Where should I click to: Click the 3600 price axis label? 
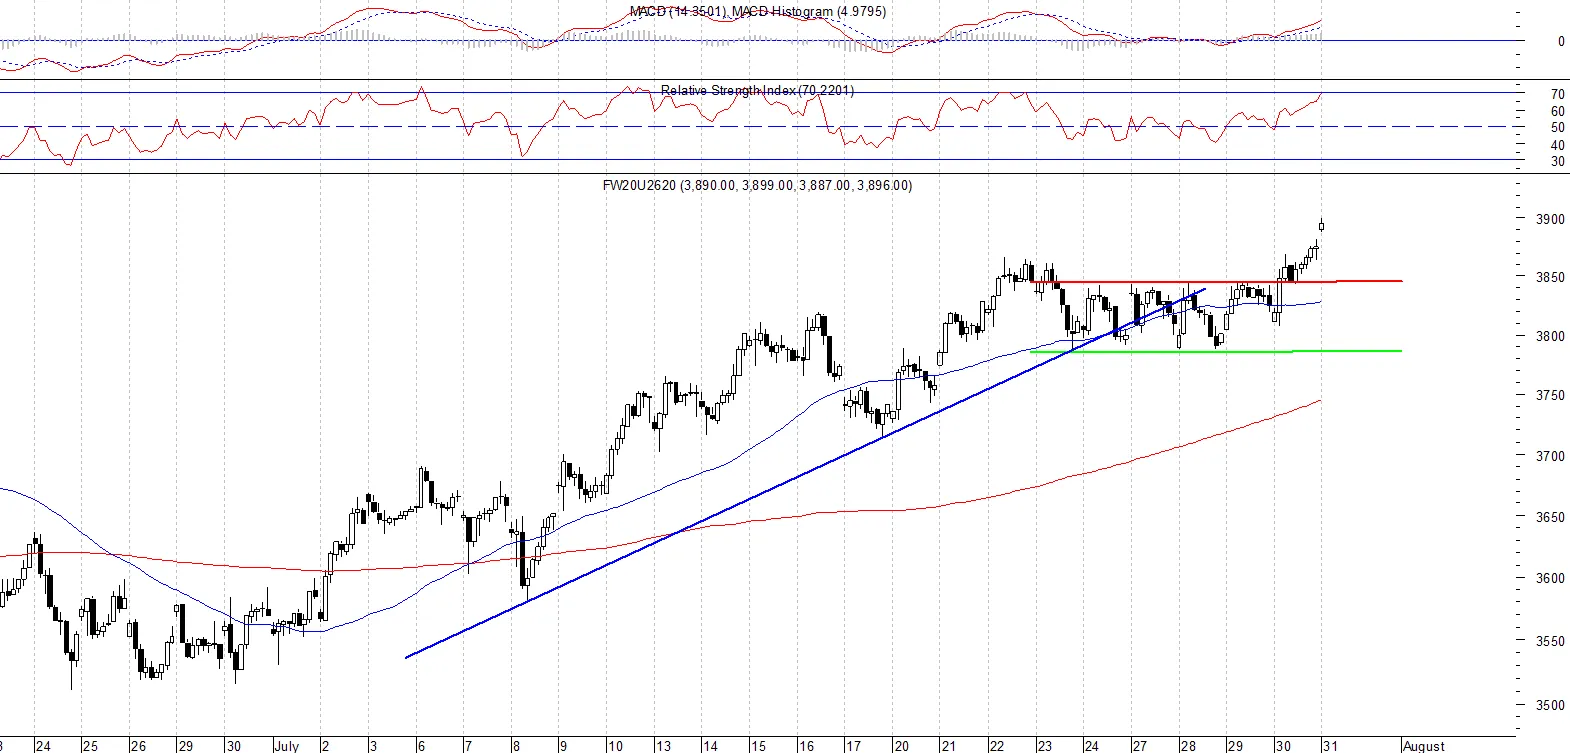coord(1550,578)
